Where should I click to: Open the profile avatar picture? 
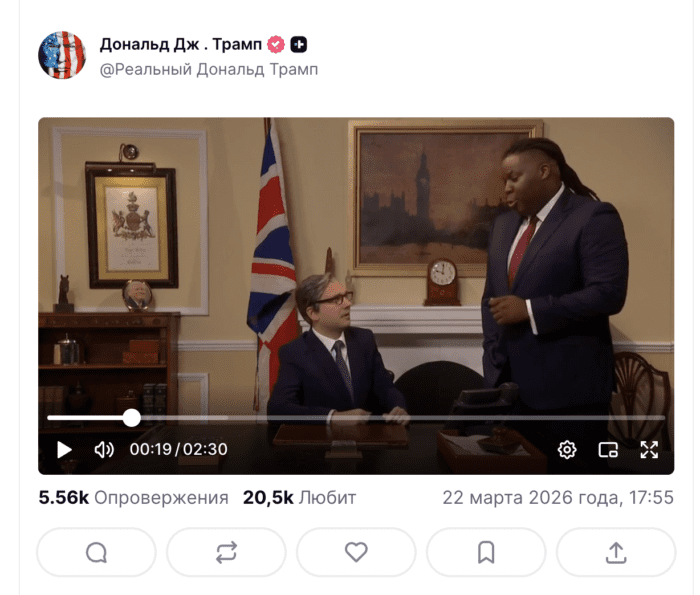62,55
